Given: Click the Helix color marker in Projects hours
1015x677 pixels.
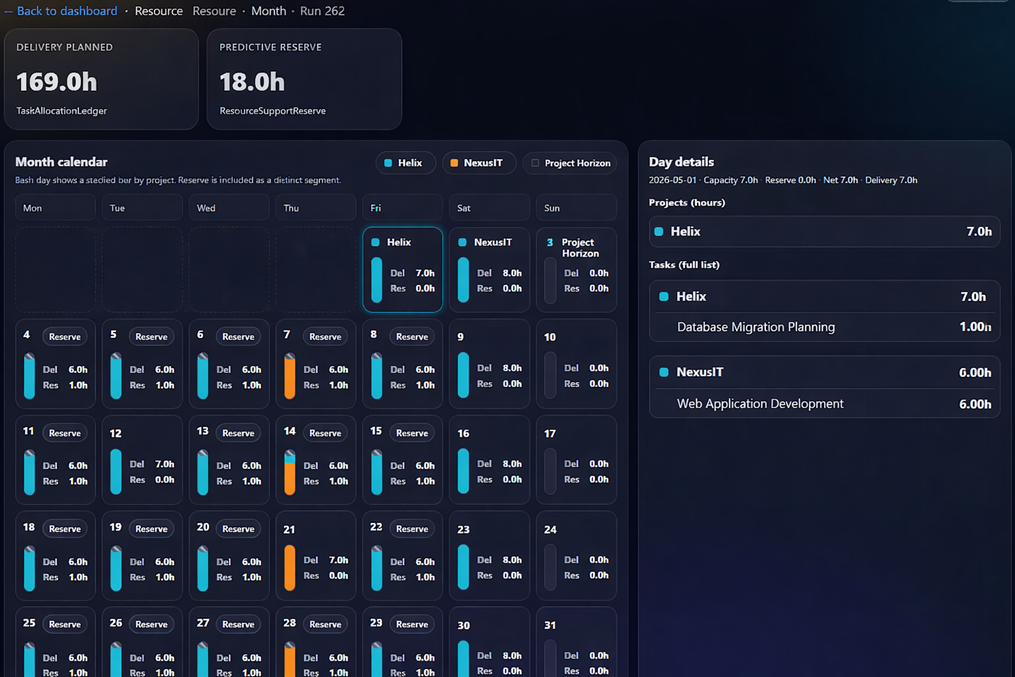Looking at the screenshot, I should click(659, 232).
